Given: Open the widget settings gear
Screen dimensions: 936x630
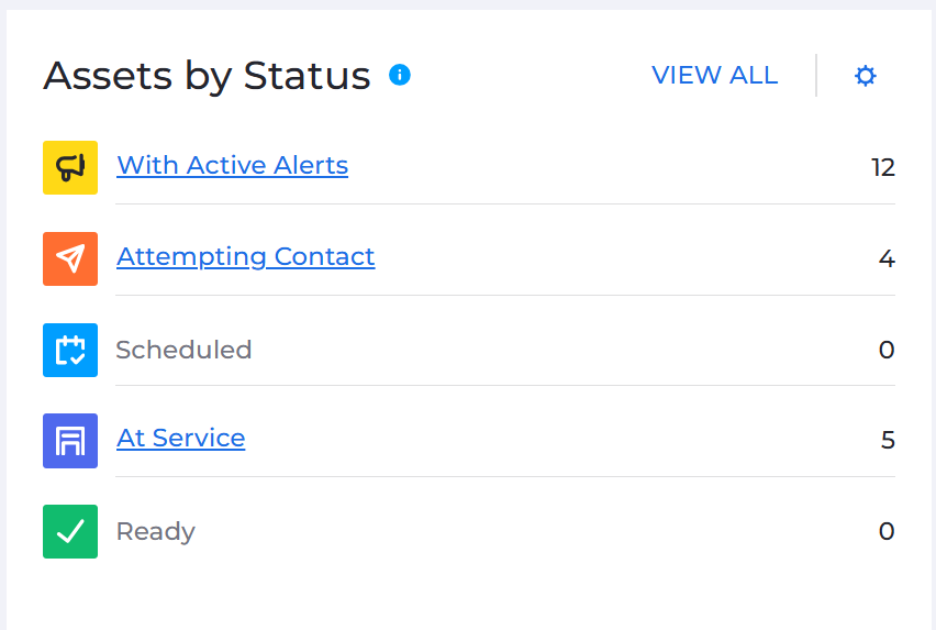Looking at the screenshot, I should [x=864, y=75].
